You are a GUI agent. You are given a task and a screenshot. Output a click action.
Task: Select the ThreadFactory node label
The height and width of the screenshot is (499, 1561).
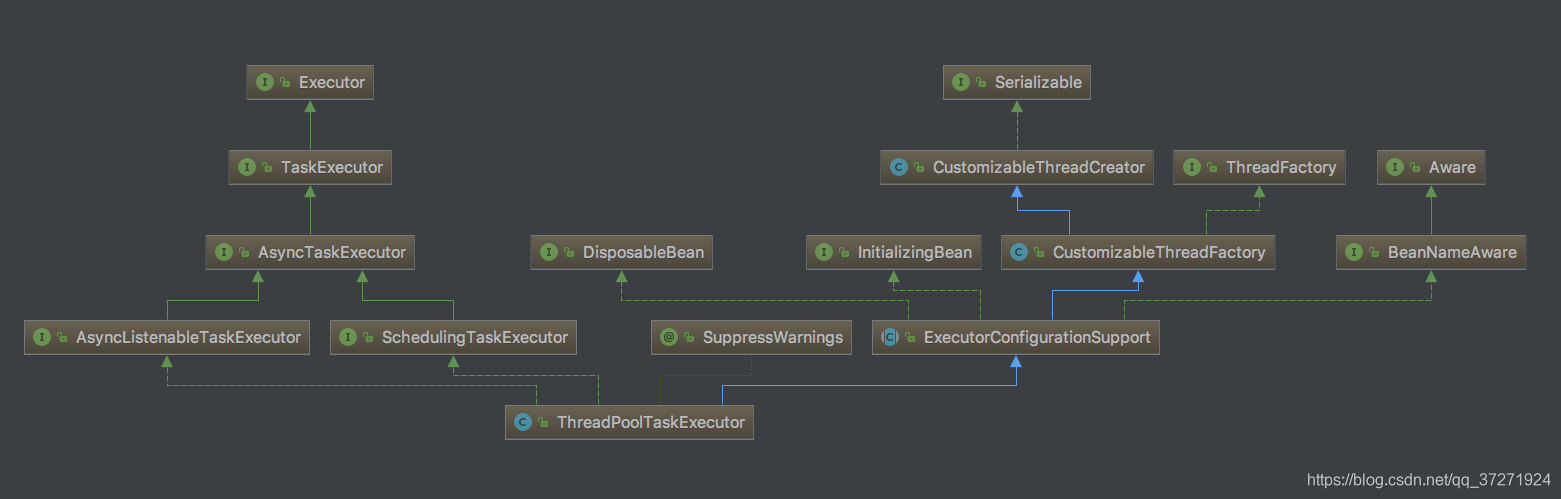[1281, 167]
